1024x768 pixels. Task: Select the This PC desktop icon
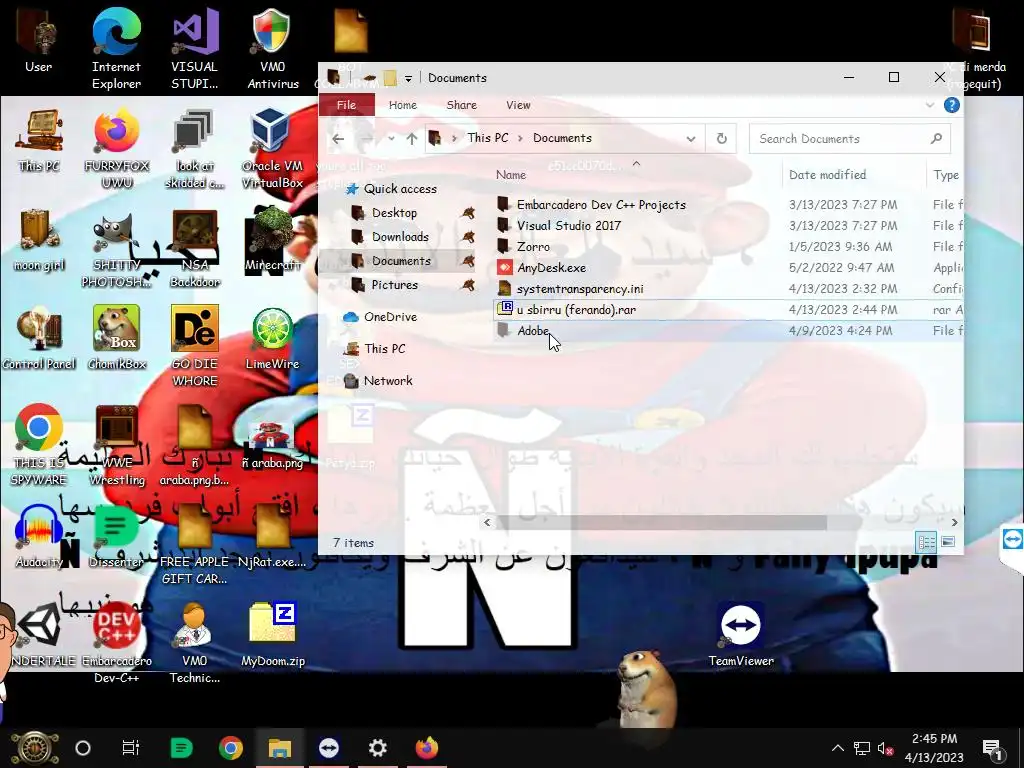(x=39, y=140)
